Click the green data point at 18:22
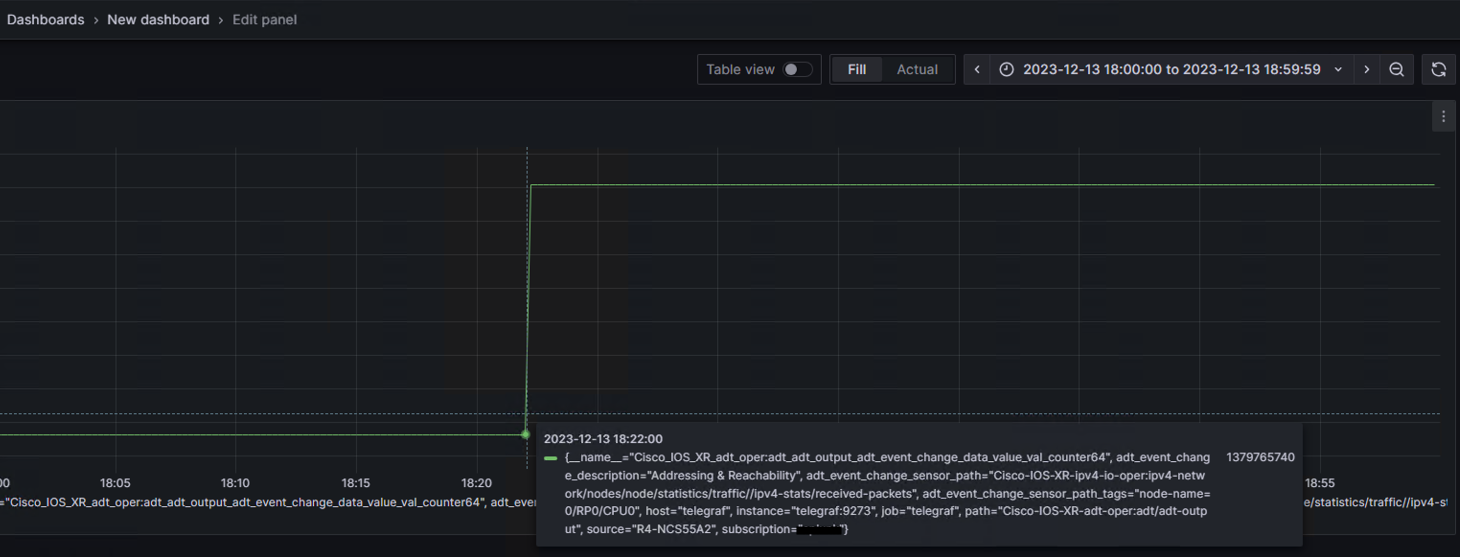Viewport: 1460px width, 557px height. (526, 434)
